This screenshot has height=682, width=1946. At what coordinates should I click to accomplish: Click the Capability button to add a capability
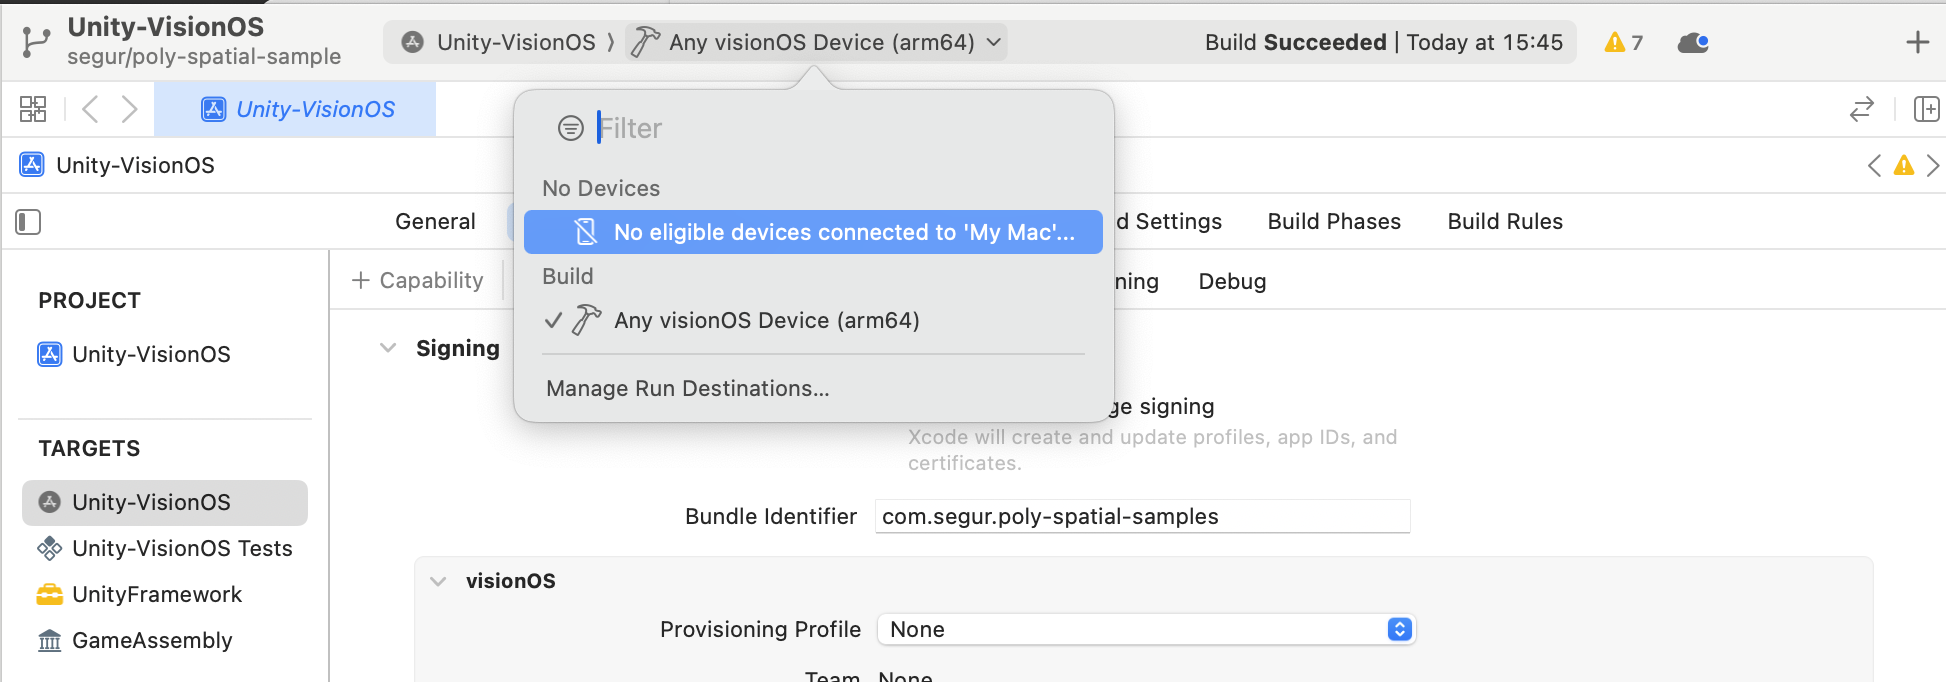pos(417,280)
